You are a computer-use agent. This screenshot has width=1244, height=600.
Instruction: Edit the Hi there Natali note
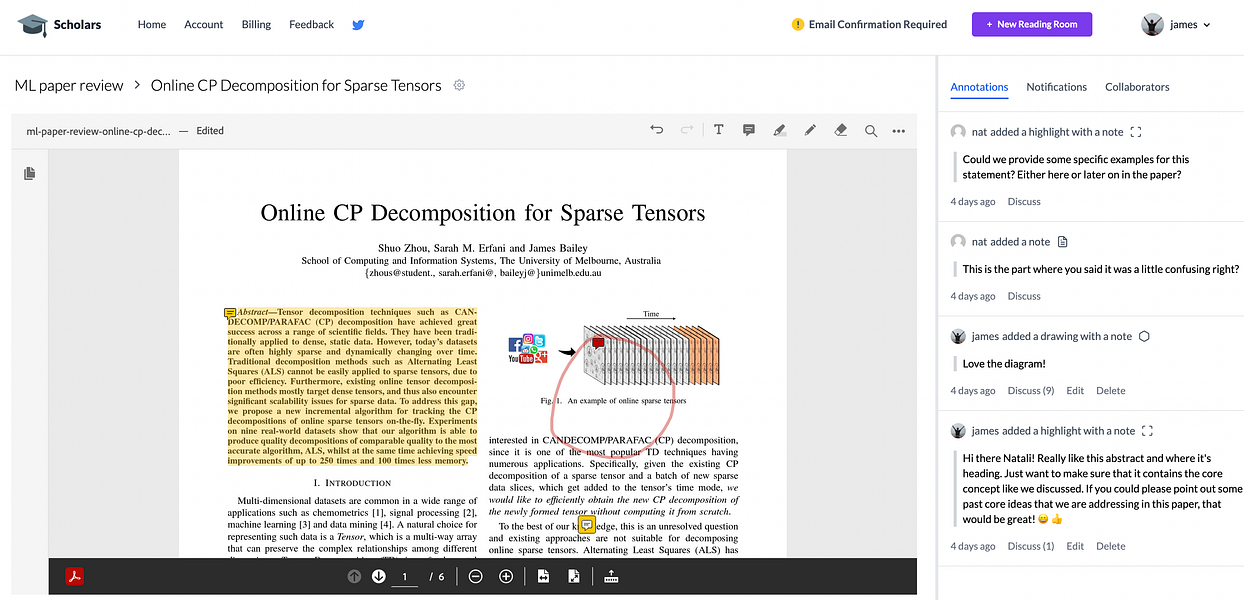coord(1075,546)
